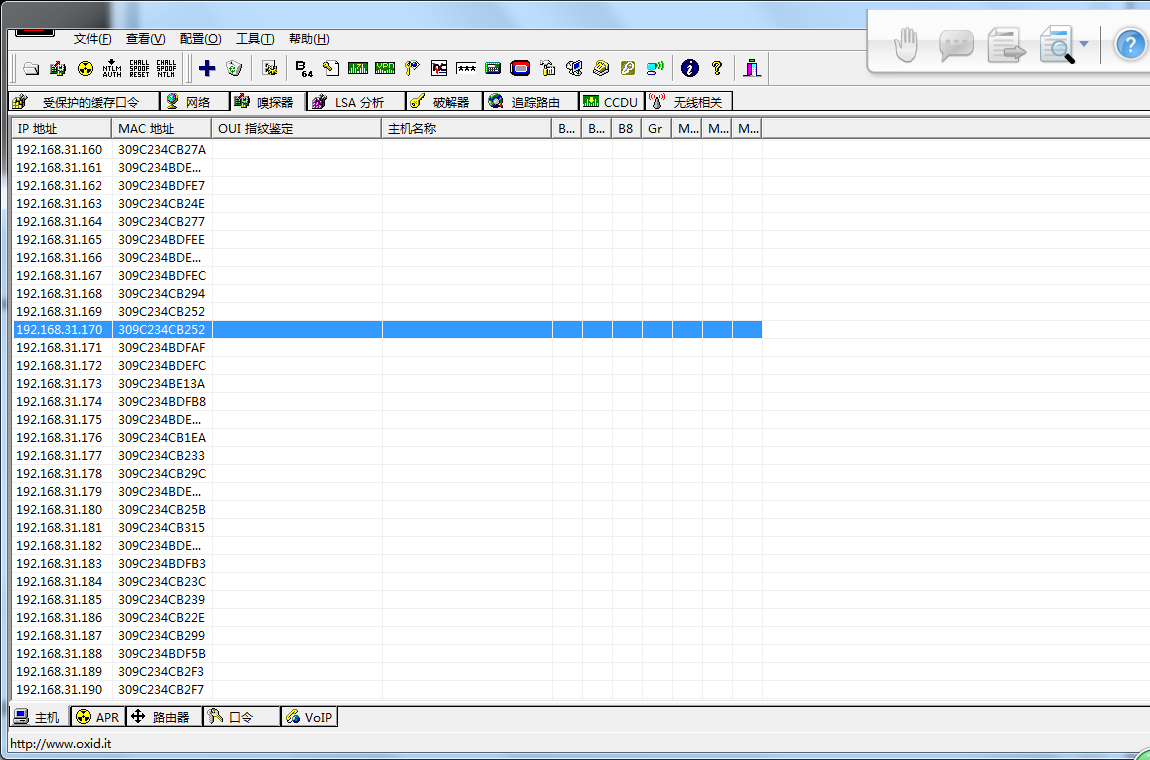Select the 嗅探器 tab
Image resolution: width=1150 pixels, height=760 pixels.
click(x=268, y=101)
